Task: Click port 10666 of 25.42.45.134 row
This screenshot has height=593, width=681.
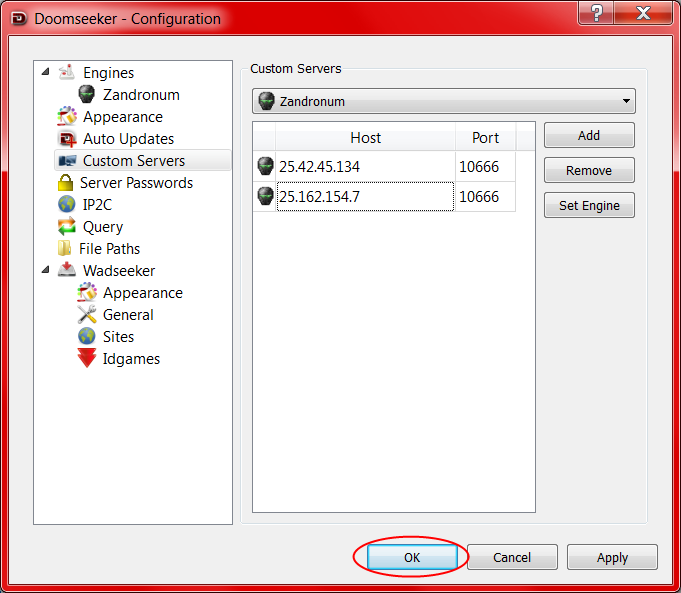Action: tap(485, 166)
